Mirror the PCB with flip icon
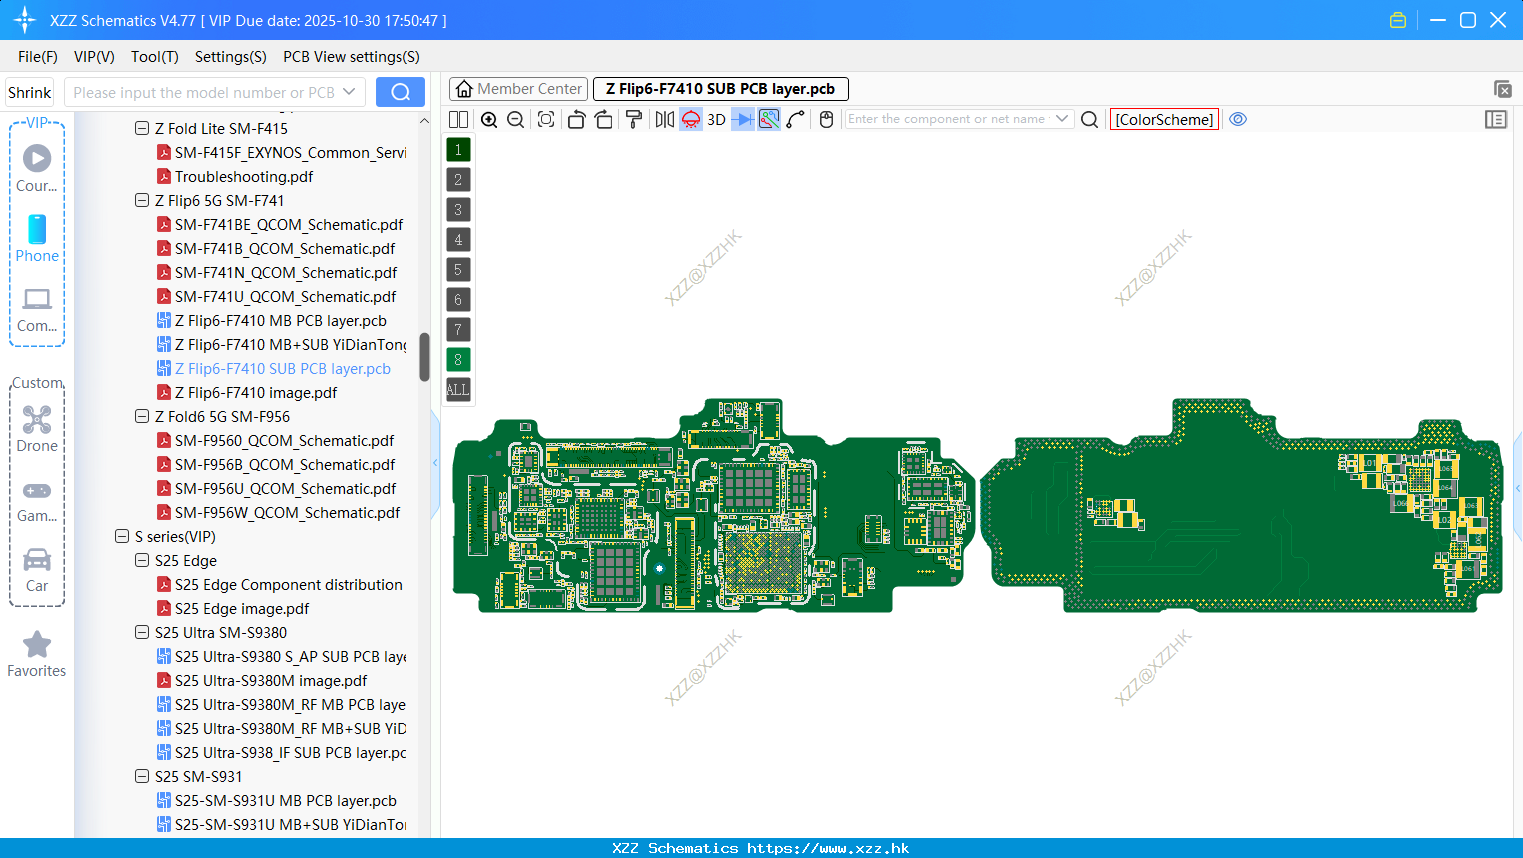Viewport: 1523px width, 858px height. 665,119
